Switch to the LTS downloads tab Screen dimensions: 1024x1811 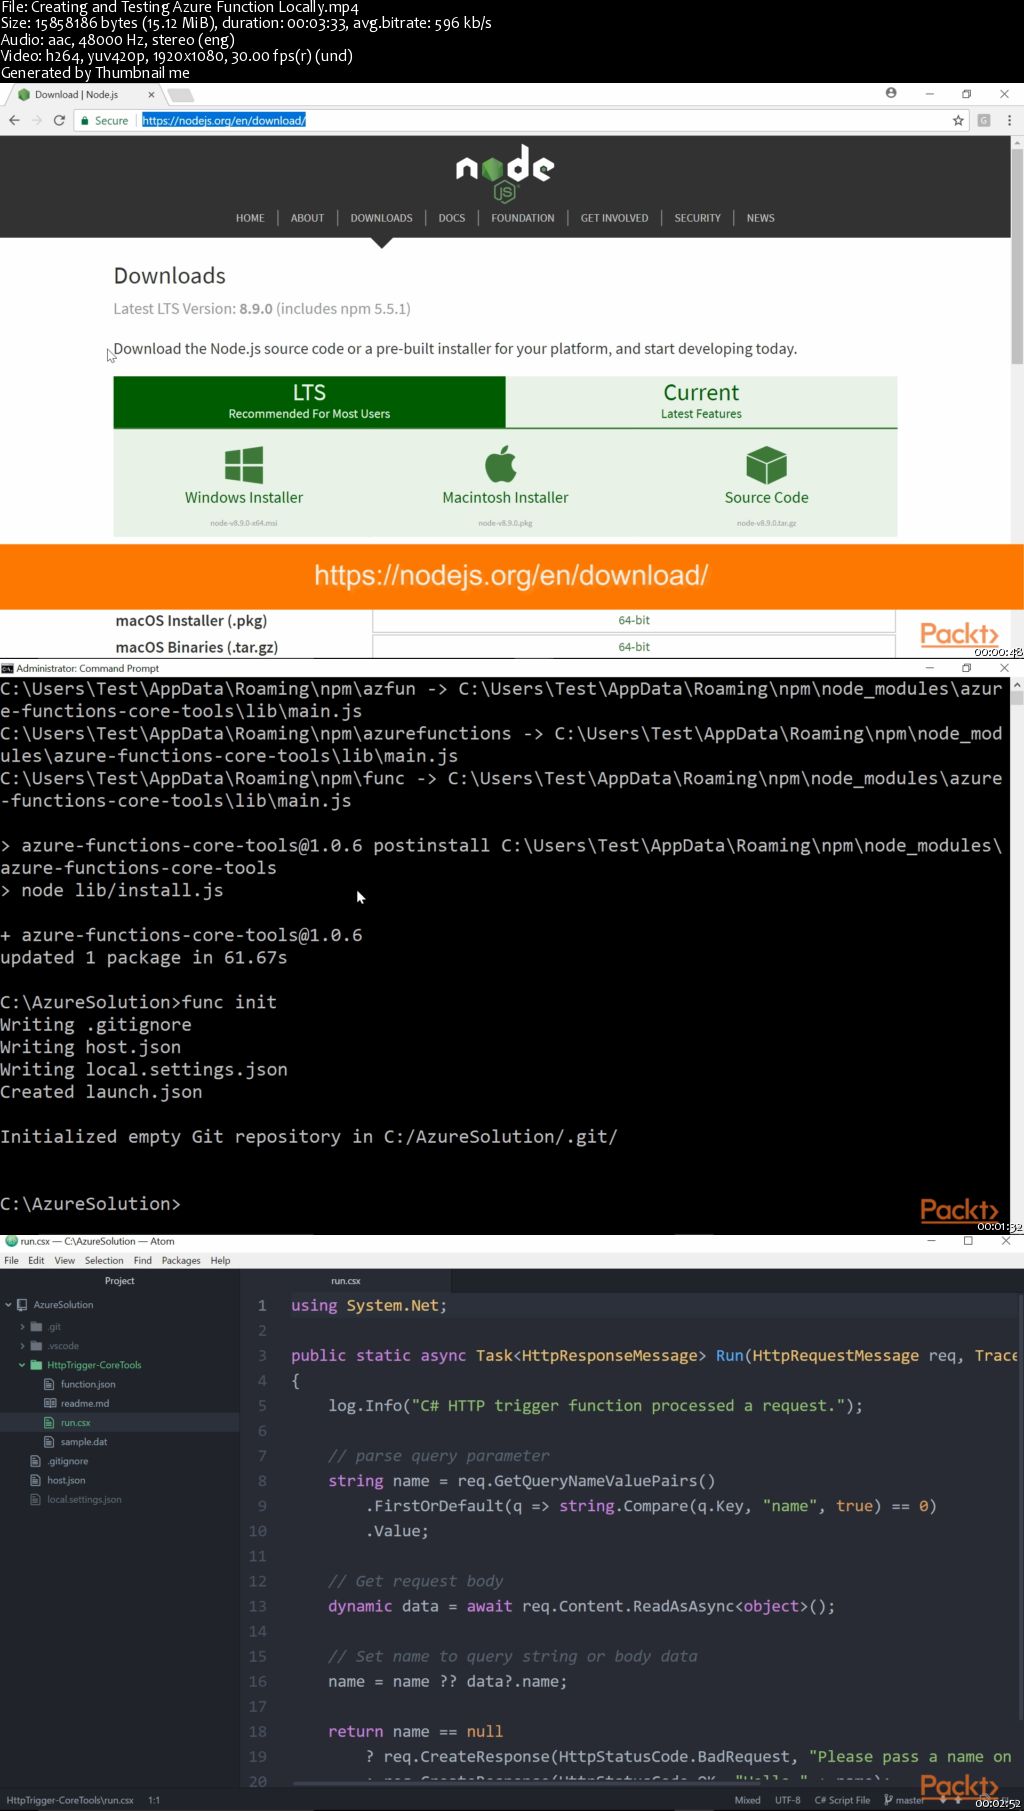309,401
